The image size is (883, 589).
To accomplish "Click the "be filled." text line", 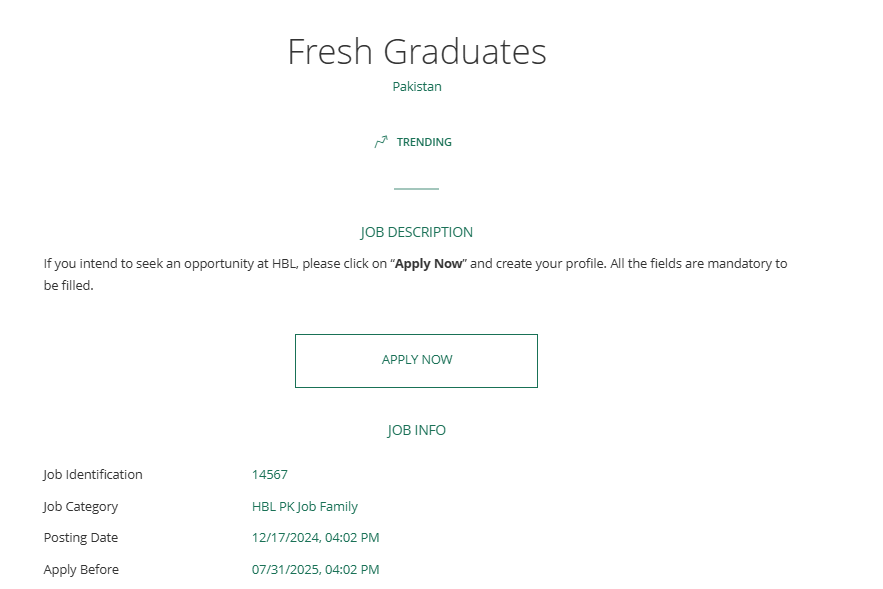I will [x=69, y=285].
